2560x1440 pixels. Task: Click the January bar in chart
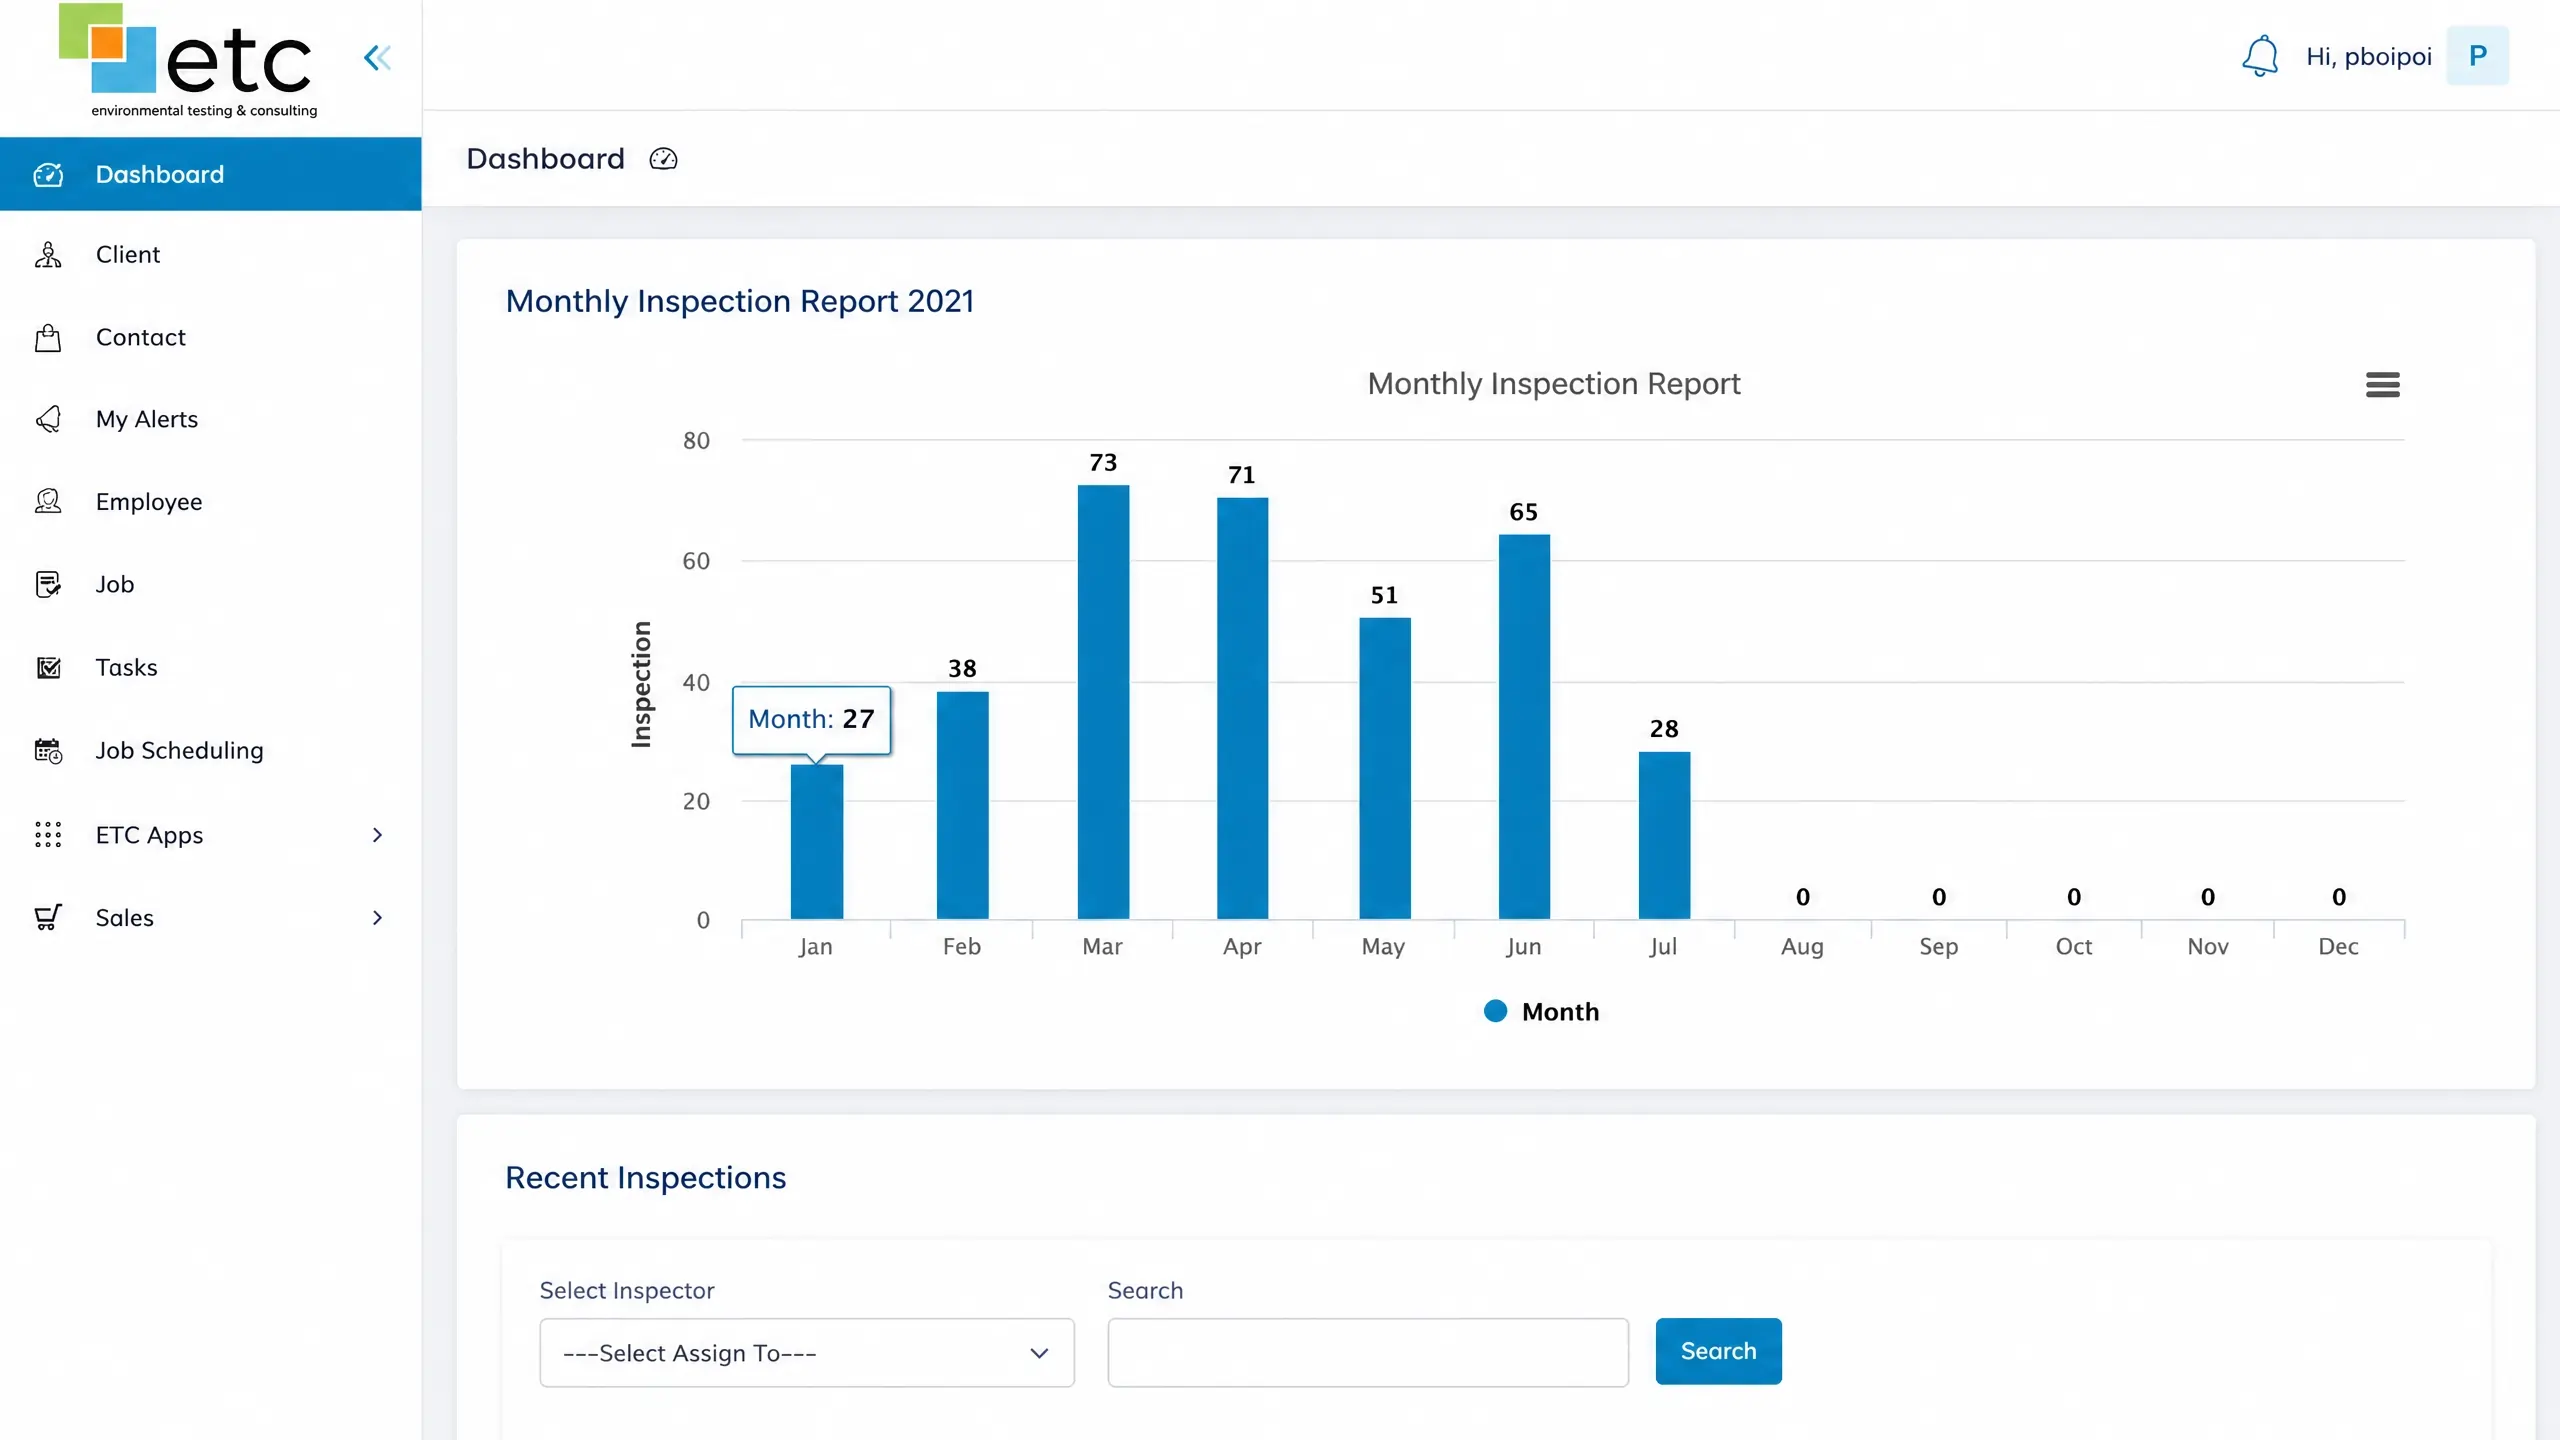(x=817, y=842)
